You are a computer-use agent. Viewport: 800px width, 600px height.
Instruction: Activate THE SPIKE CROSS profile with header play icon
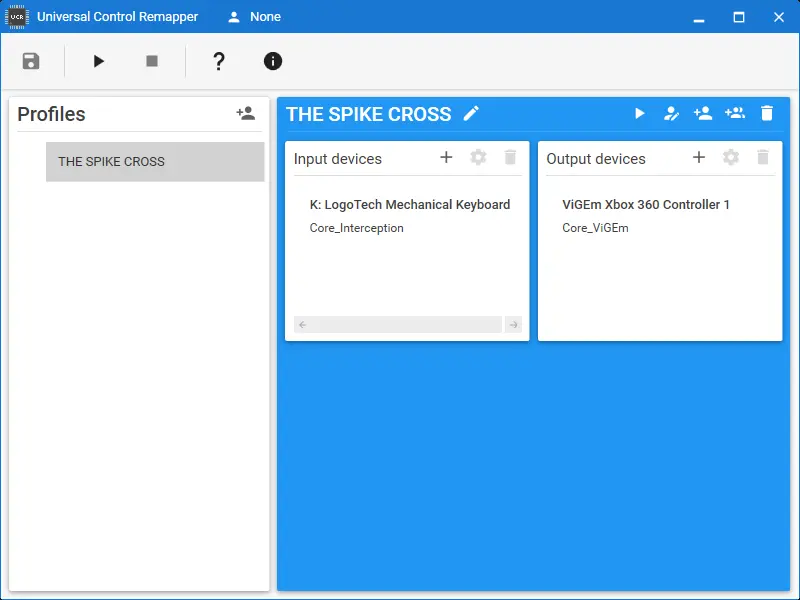(x=640, y=114)
